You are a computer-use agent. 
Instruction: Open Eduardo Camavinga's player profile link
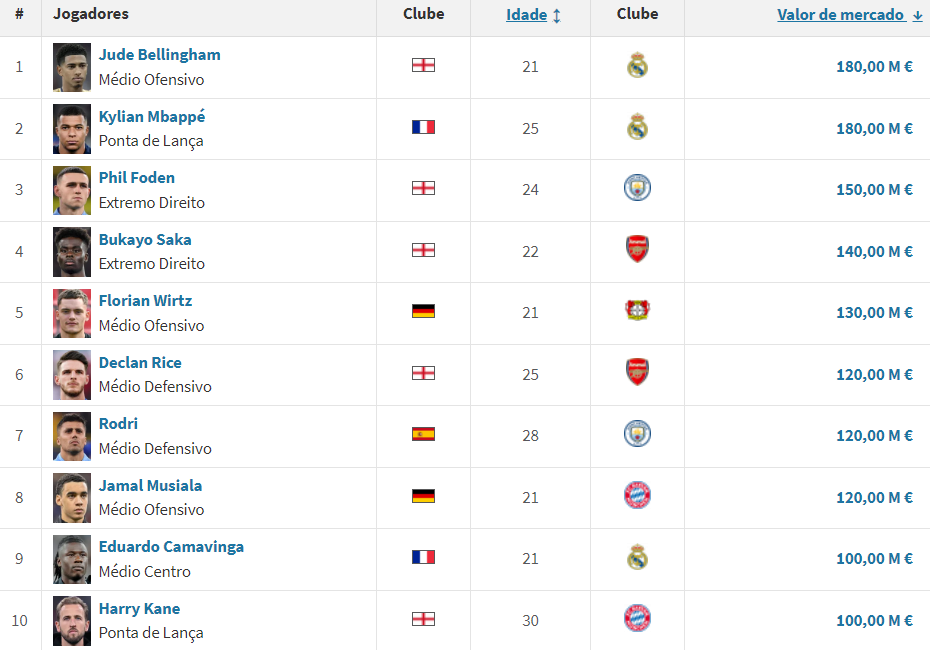click(171, 546)
